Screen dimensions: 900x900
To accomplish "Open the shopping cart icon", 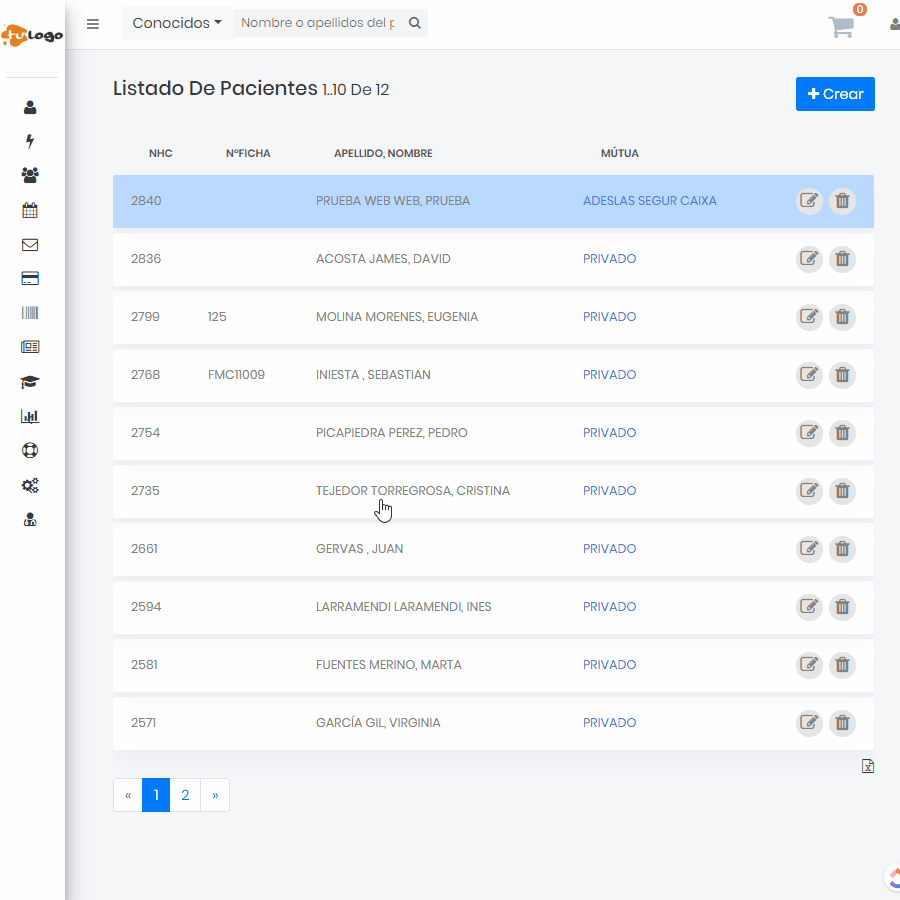I will (842, 27).
